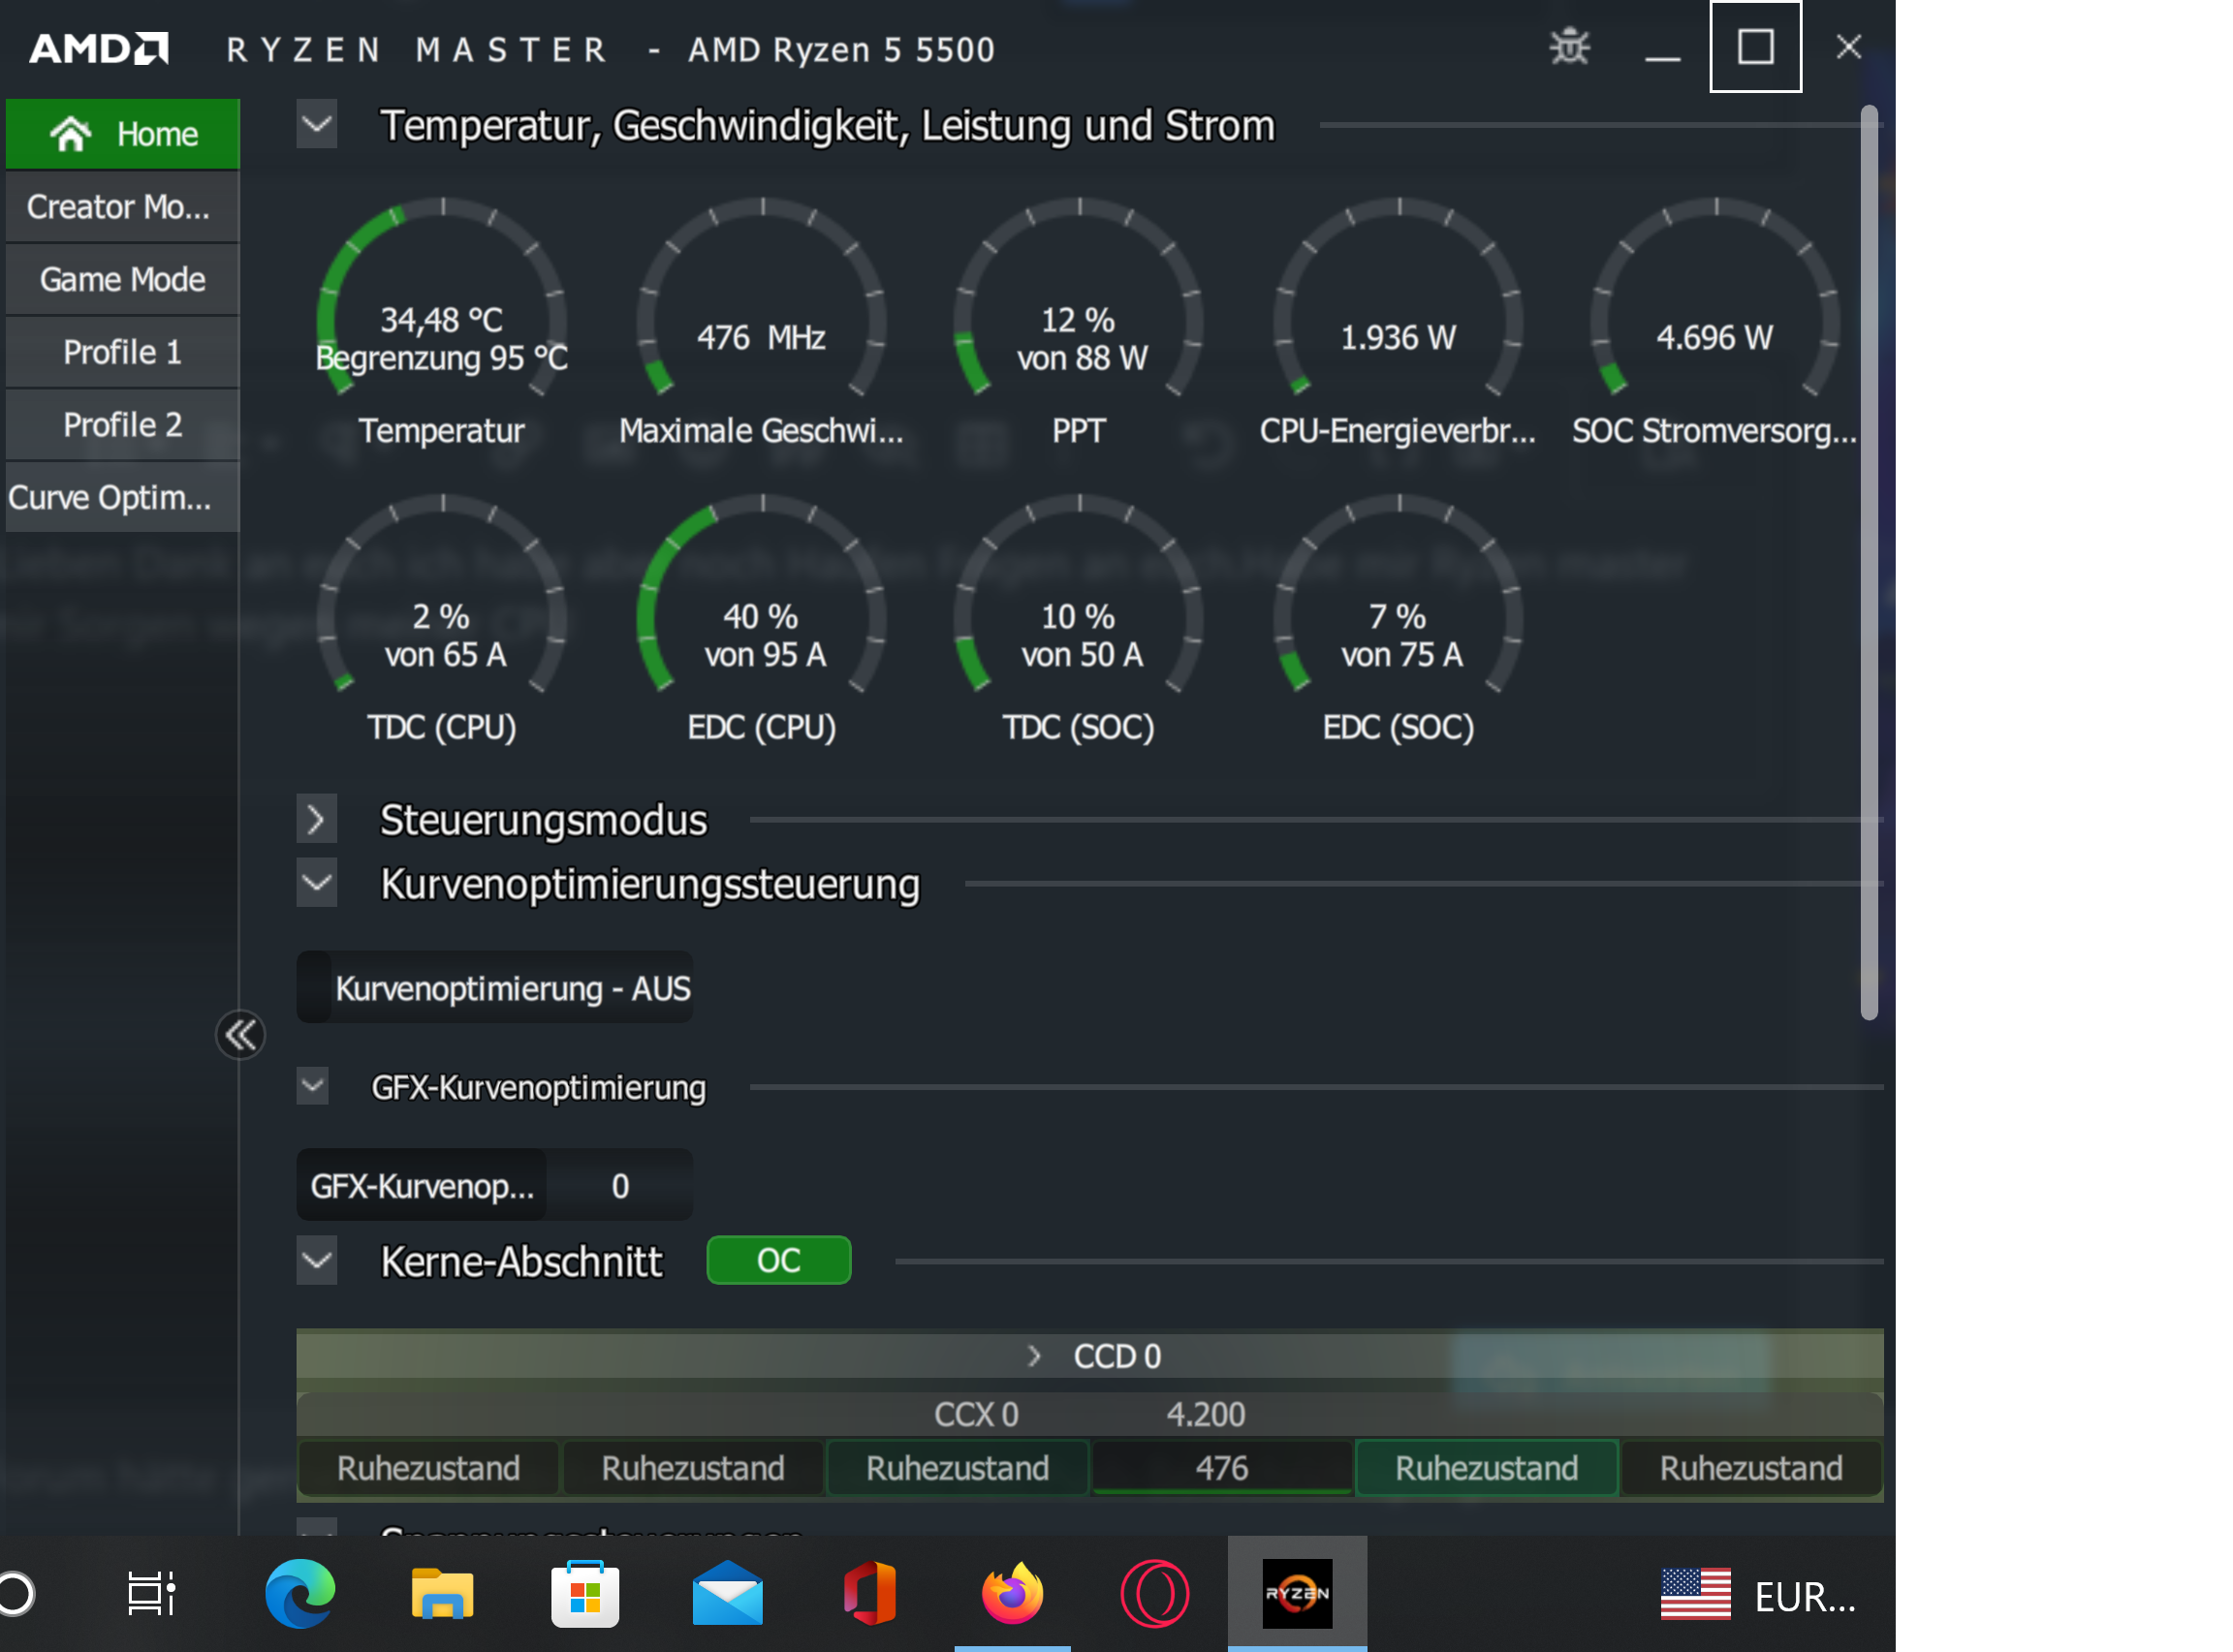The width and height of the screenshot is (2233, 1652).
Task: Open Microsoft Store from taskbar
Action: 585,1593
